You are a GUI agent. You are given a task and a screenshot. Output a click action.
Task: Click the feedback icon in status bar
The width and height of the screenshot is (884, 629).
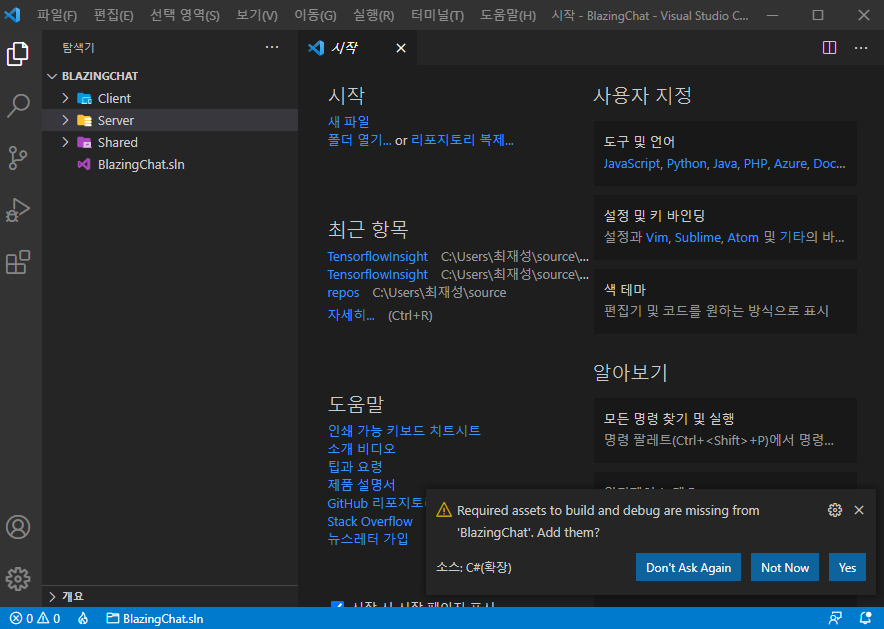pyautogui.click(x=835, y=618)
